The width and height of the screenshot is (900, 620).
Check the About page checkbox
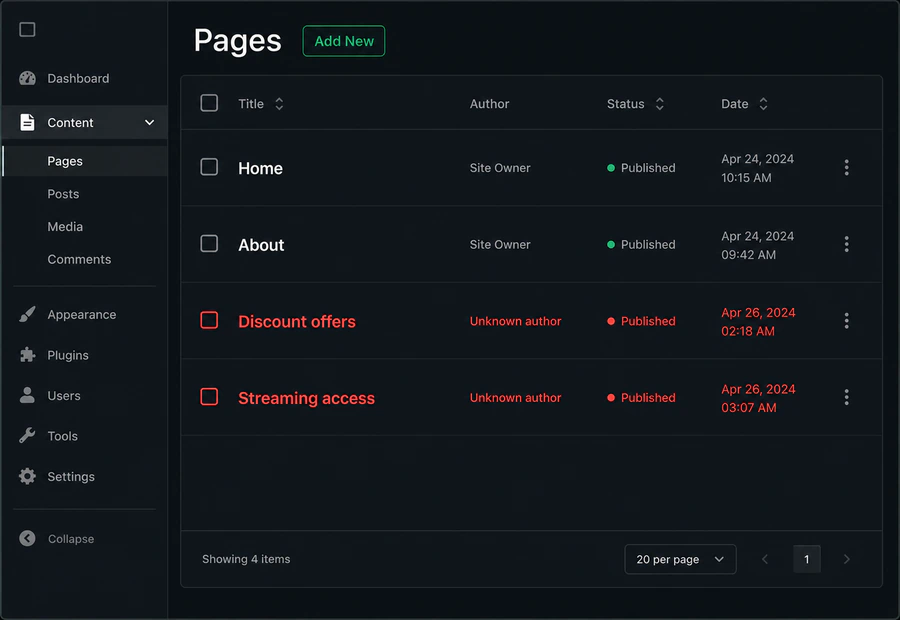(209, 243)
